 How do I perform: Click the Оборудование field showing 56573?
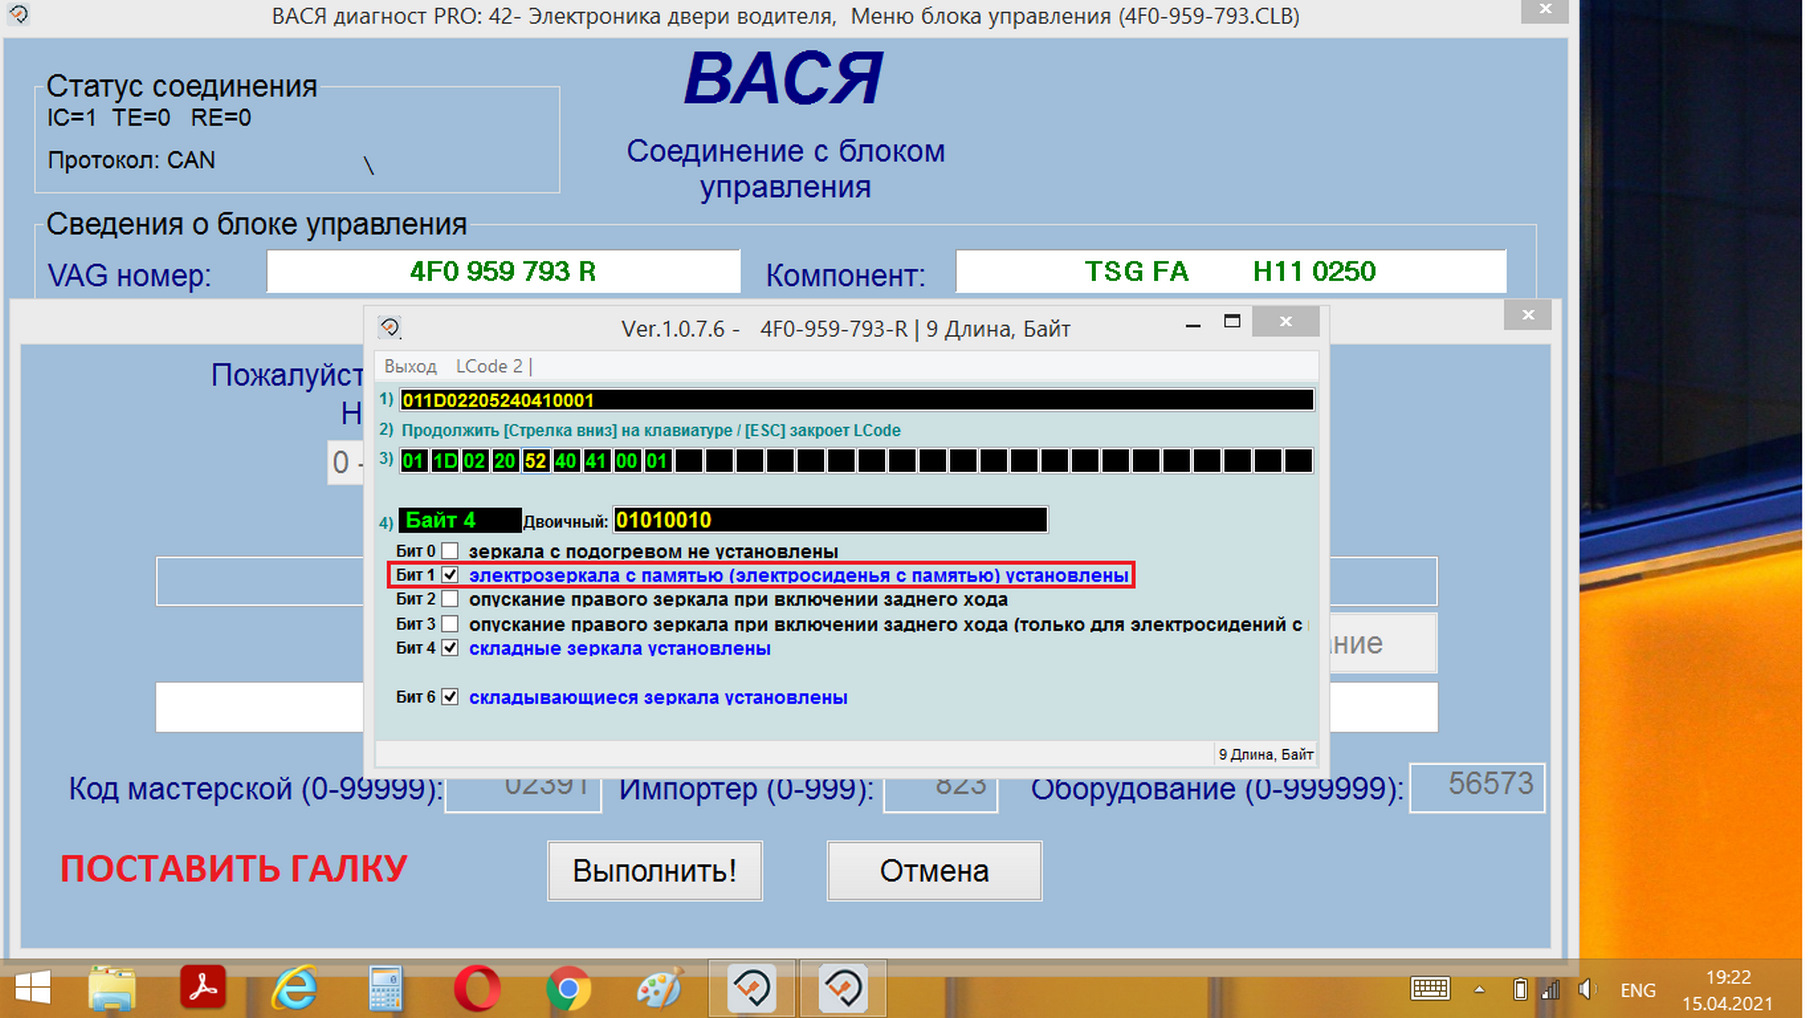click(x=1477, y=788)
